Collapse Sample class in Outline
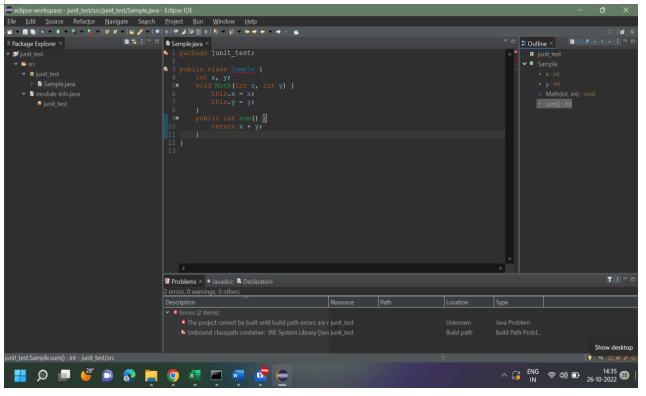This screenshot has width=646, height=396. coord(524,64)
